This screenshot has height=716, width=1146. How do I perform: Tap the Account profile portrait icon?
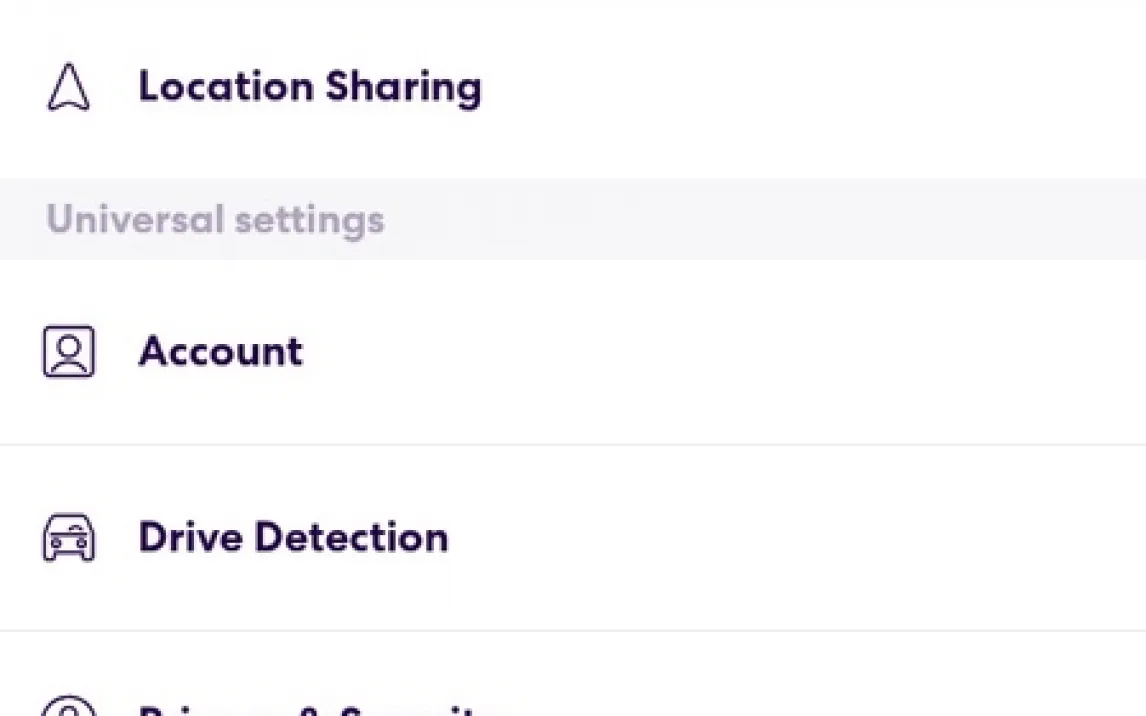(x=68, y=352)
